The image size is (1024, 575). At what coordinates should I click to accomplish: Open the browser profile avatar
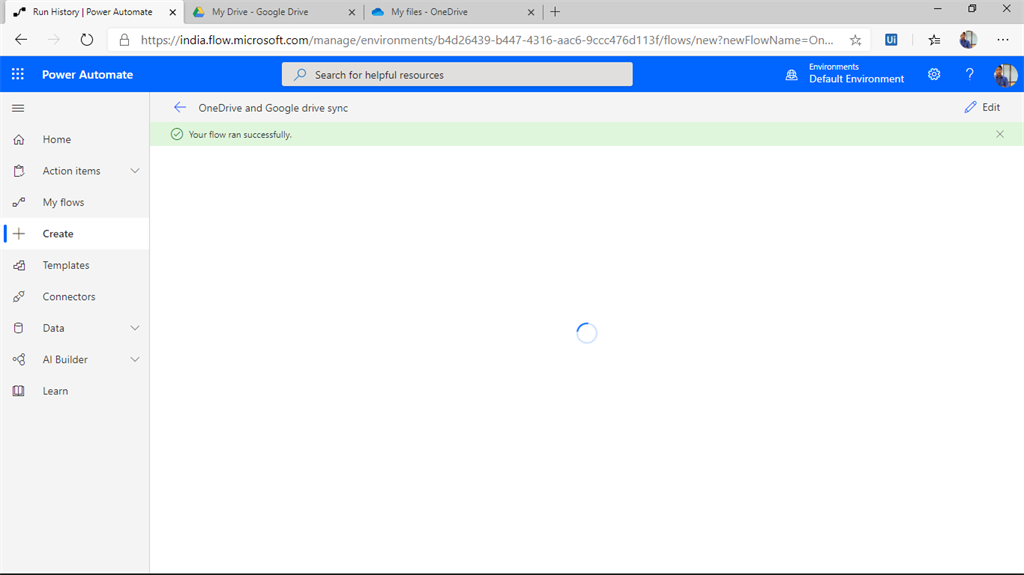[968, 40]
